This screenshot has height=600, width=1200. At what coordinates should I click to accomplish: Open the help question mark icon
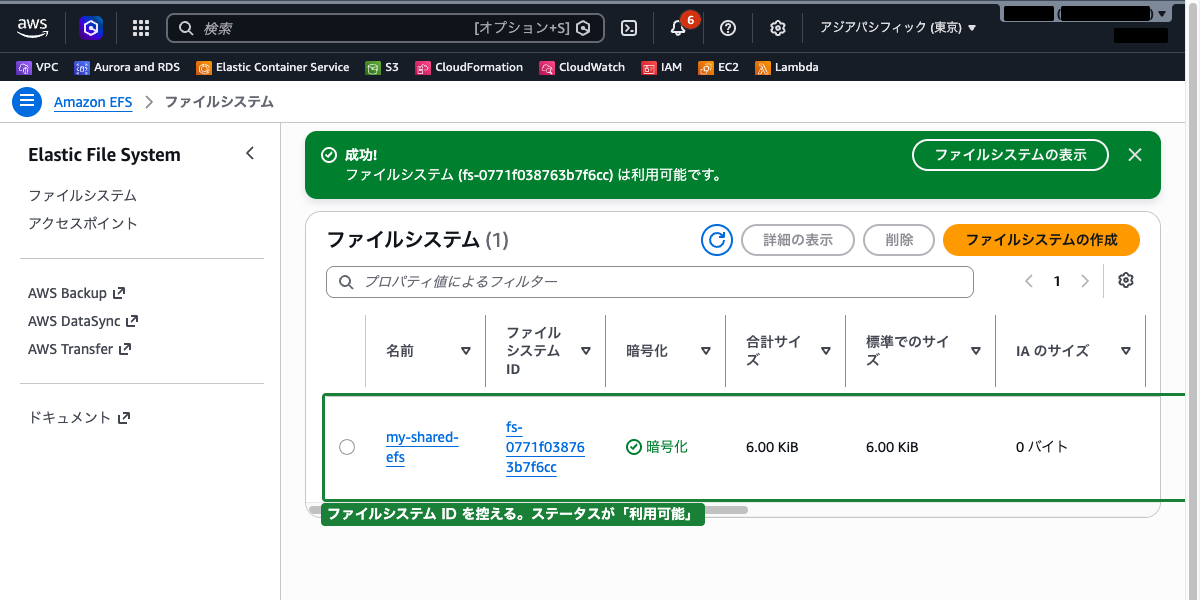728,28
